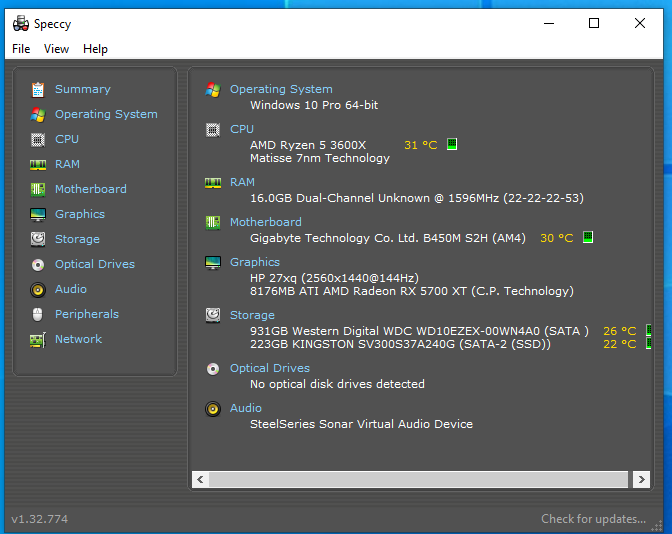
Task: Click the 31 °C CPU temperature value
Action: point(420,145)
